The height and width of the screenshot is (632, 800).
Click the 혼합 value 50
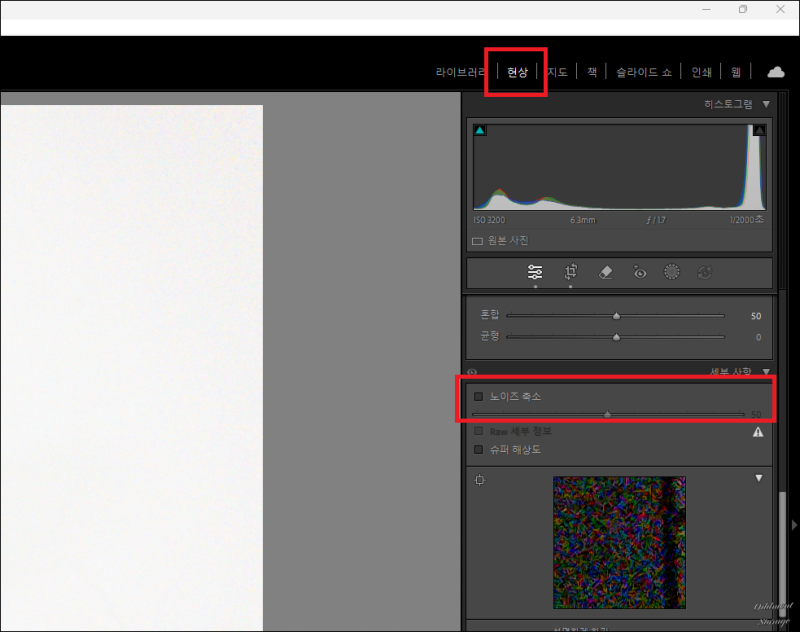tap(756, 316)
